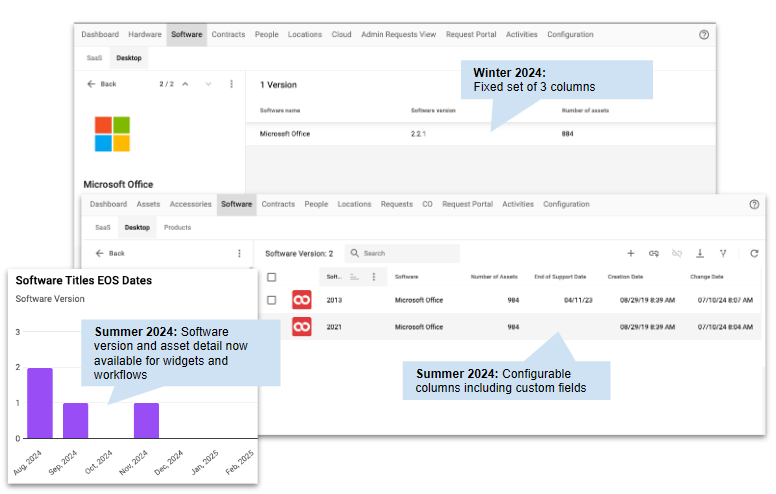Select the Software tab in the front window
The image size is (776, 494).
pos(237,204)
